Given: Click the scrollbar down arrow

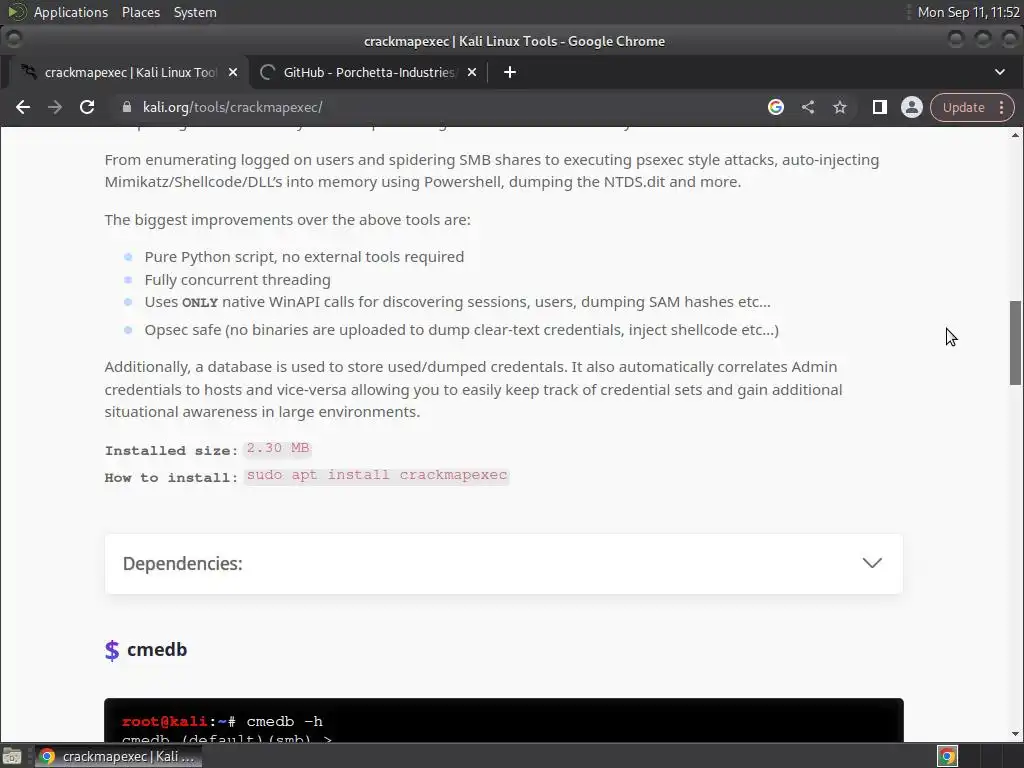Looking at the screenshot, I should (1015, 734).
